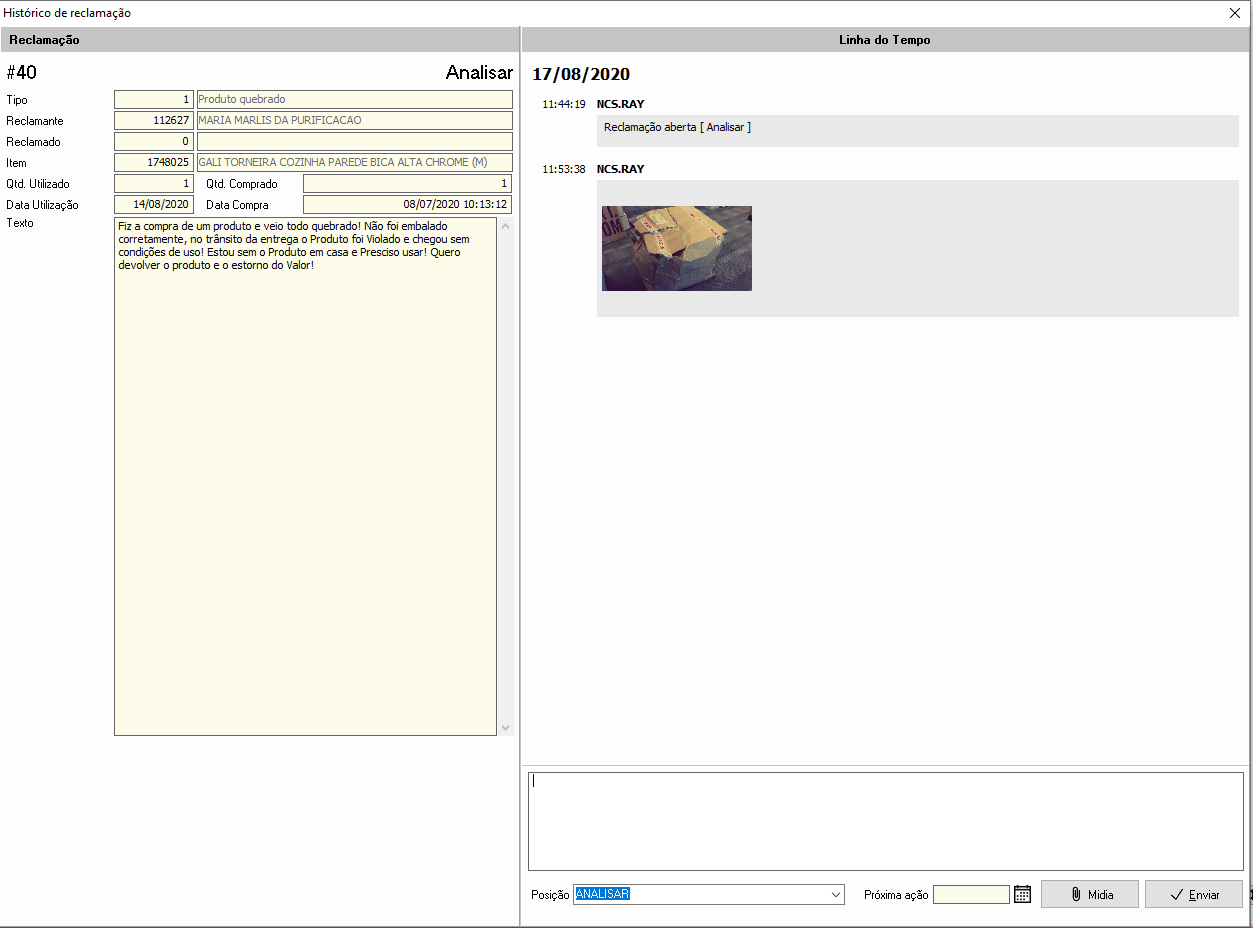
Task: Click into the Próxima ação date field
Action: [971, 894]
